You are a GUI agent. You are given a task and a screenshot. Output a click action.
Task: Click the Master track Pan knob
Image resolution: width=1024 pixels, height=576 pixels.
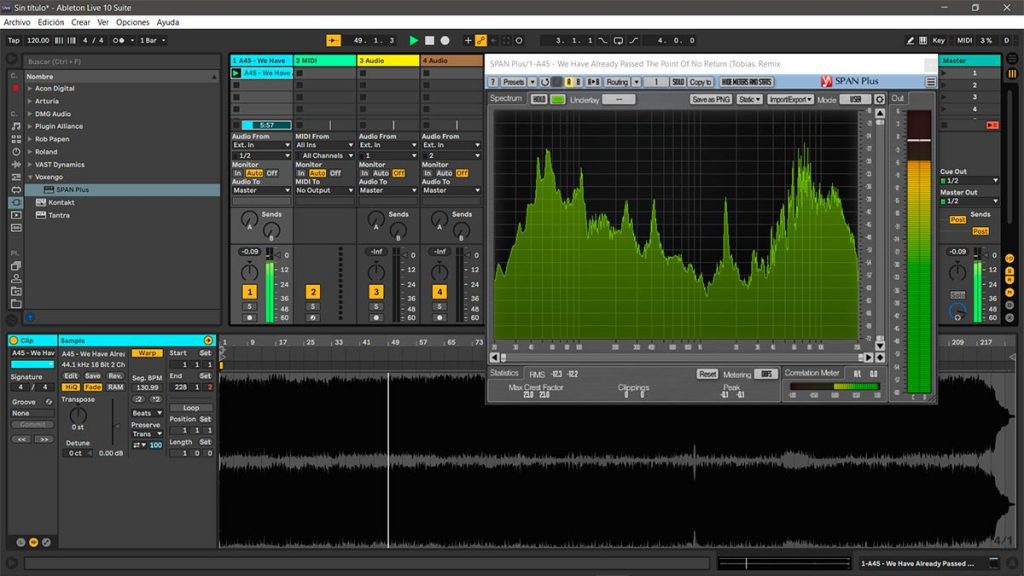[957, 272]
